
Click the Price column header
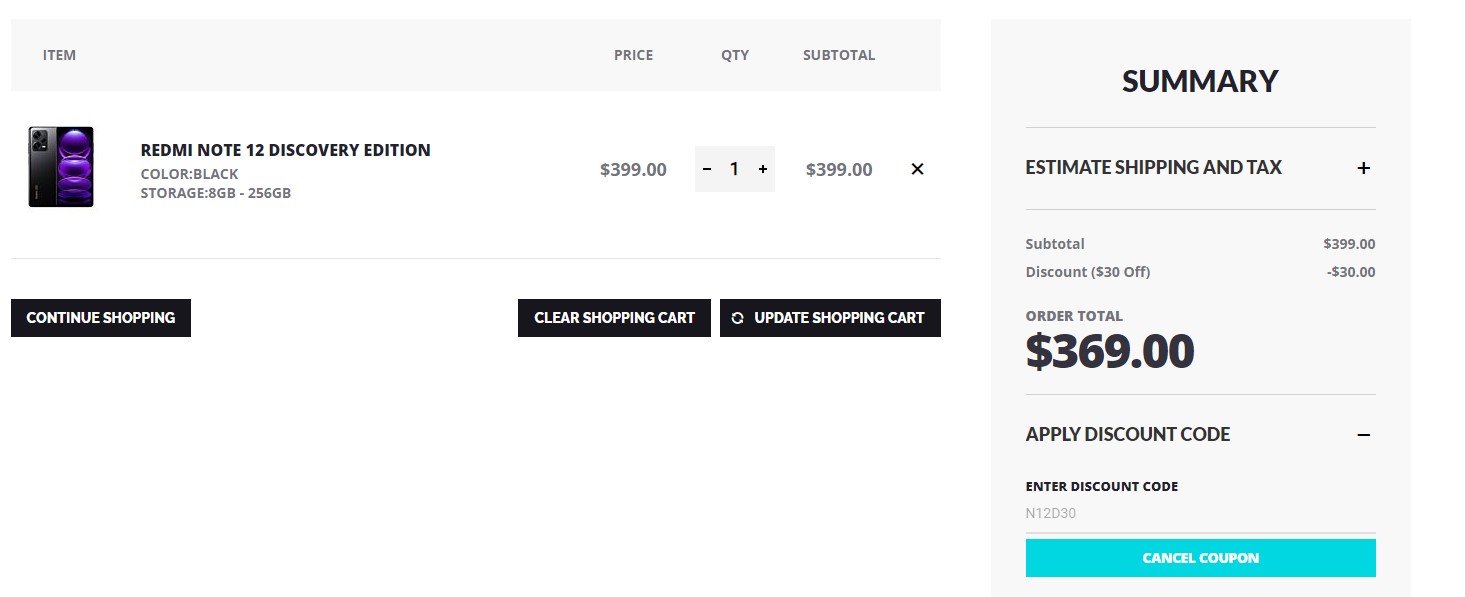(633, 55)
